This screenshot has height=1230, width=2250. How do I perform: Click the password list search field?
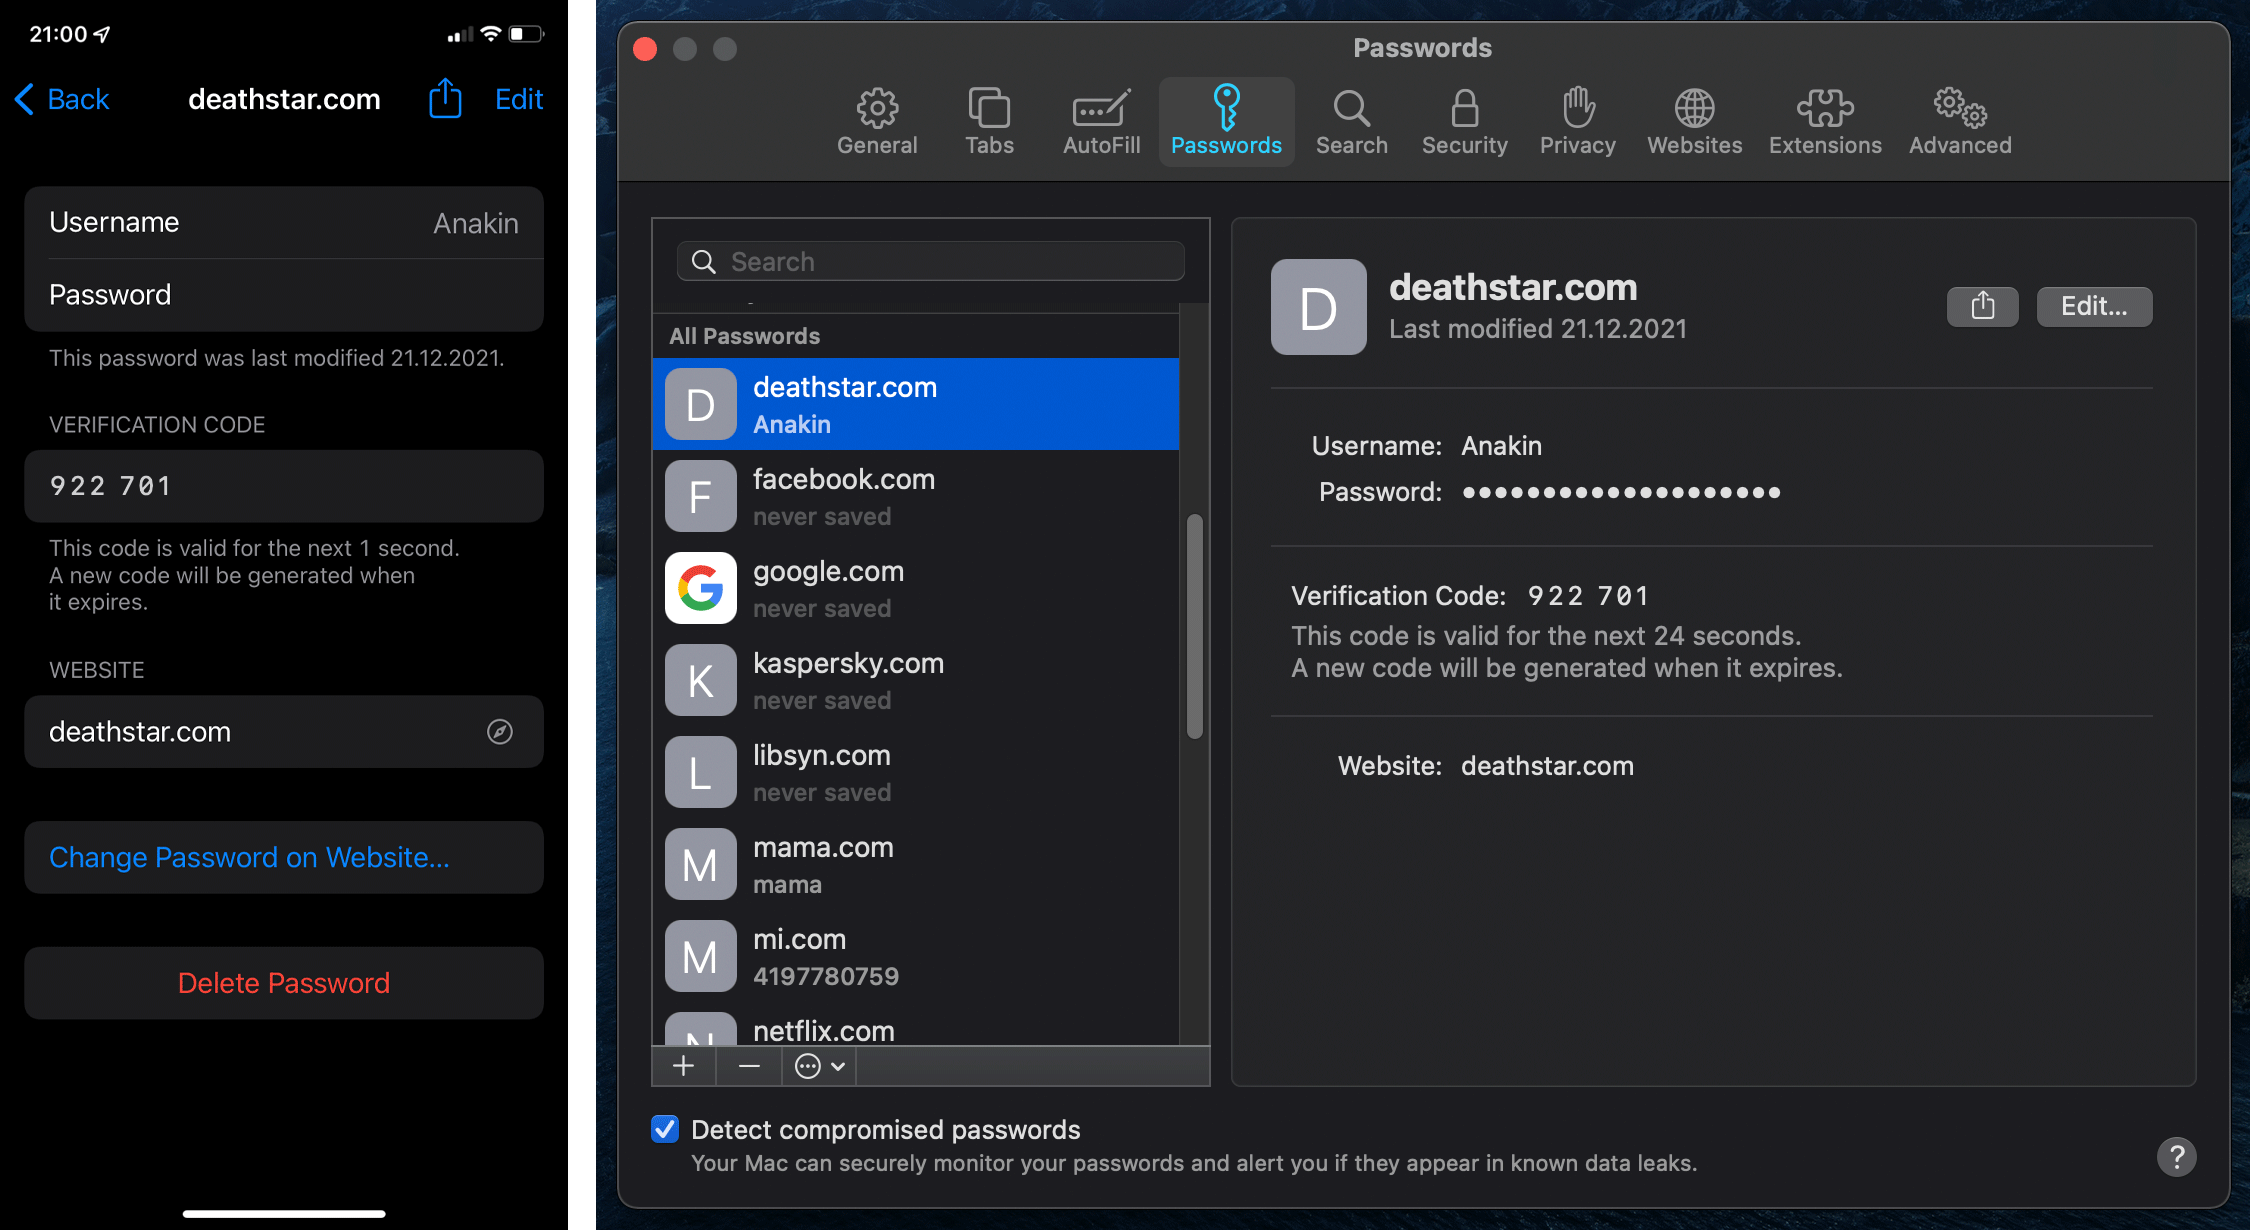(x=930, y=258)
